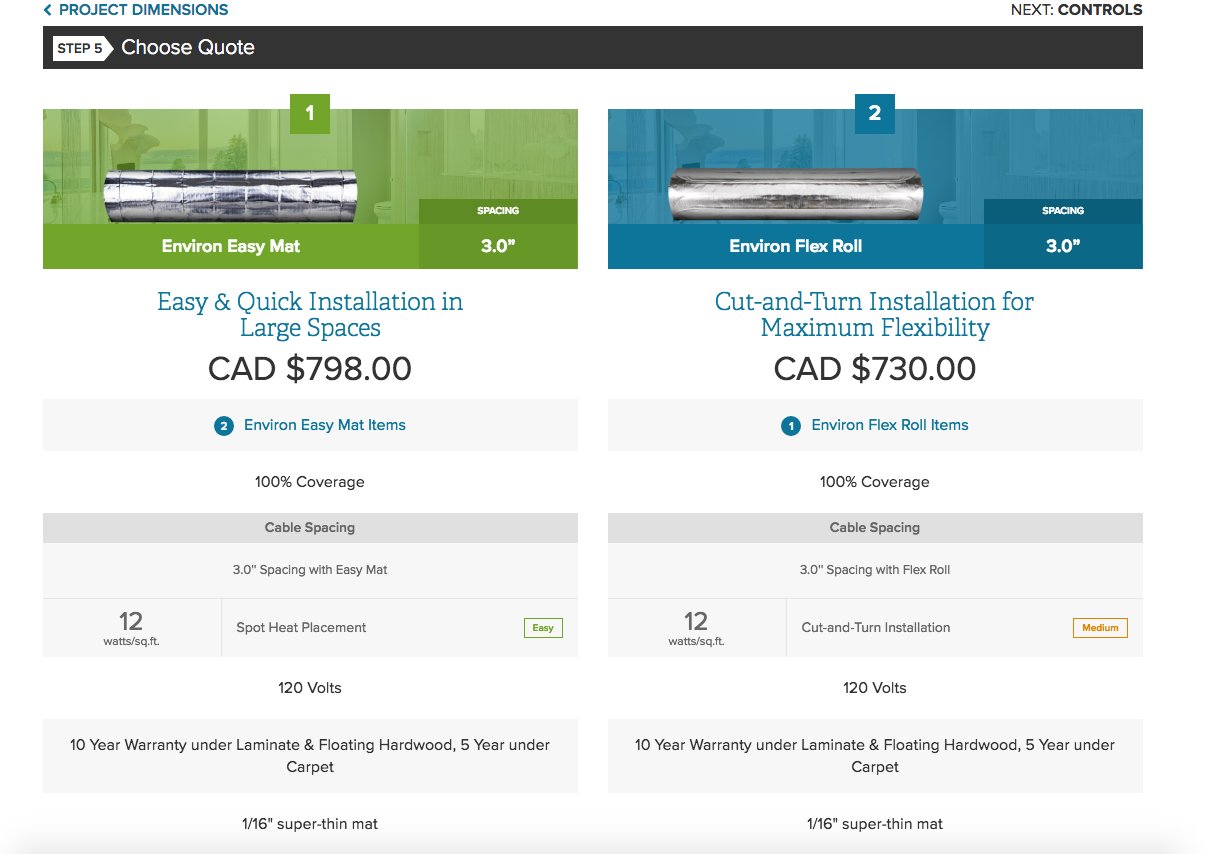Click the Step 5 label badge
The image size is (1215, 854).
(x=80, y=48)
